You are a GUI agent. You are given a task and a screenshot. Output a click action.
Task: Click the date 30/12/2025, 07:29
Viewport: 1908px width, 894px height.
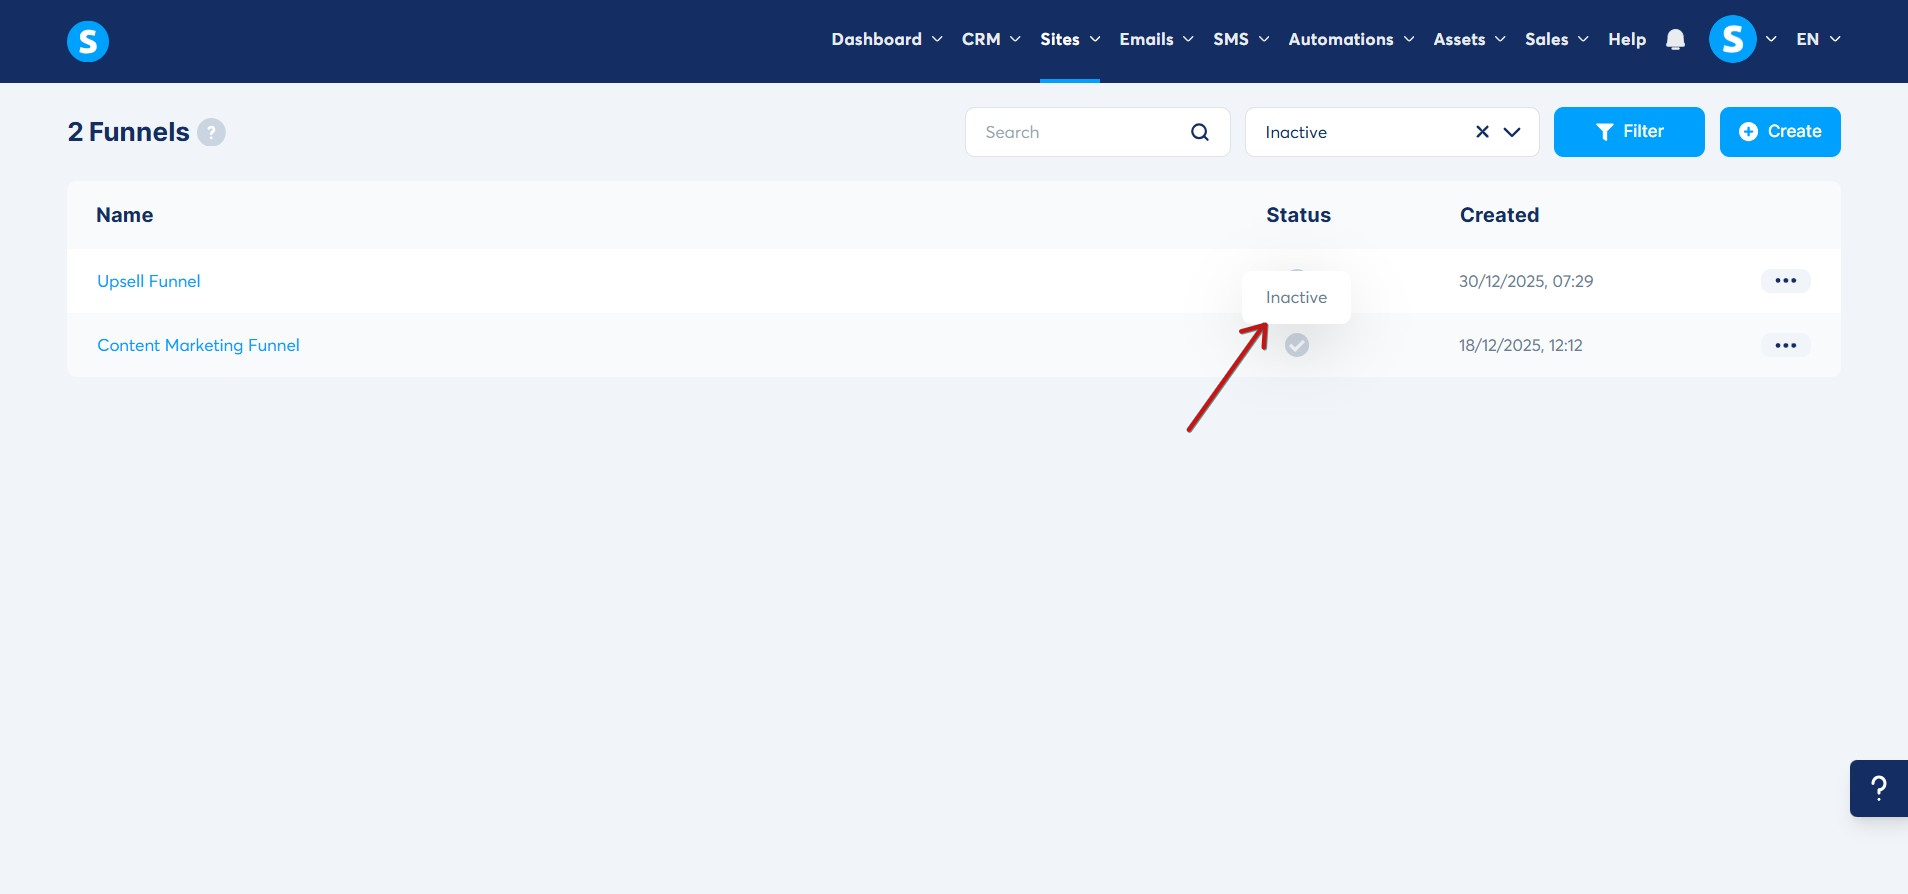[x=1526, y=281]
